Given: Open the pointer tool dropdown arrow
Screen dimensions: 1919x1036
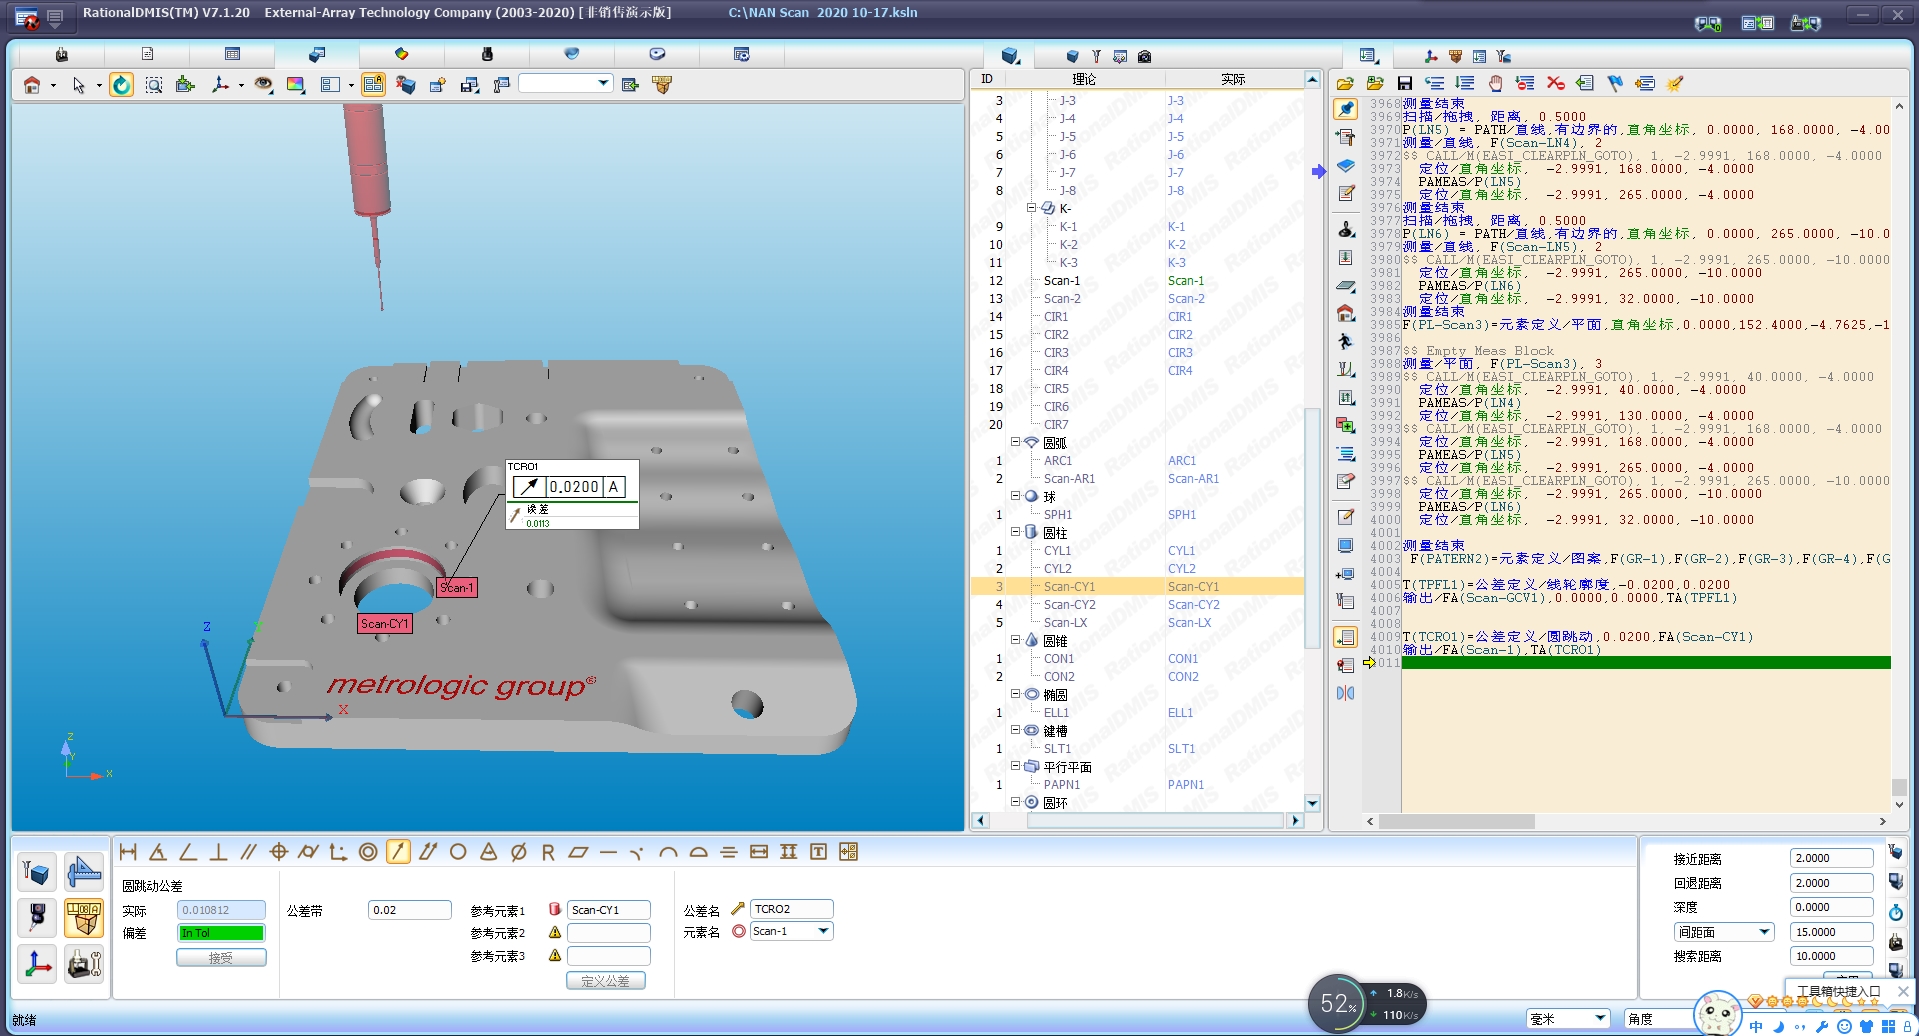Looking at the screenshot, I should (99, 86).
